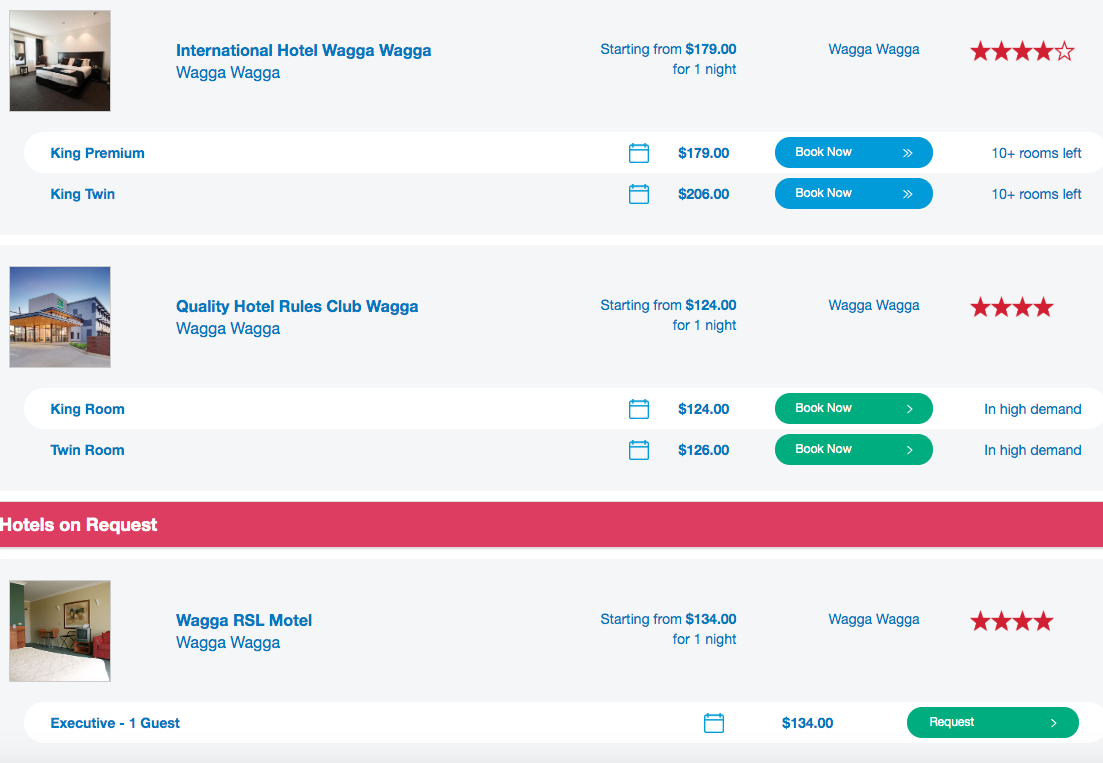Request the Executive - 1 Guest room
The height and width of the screenshot is (763, 1103).
993,722
